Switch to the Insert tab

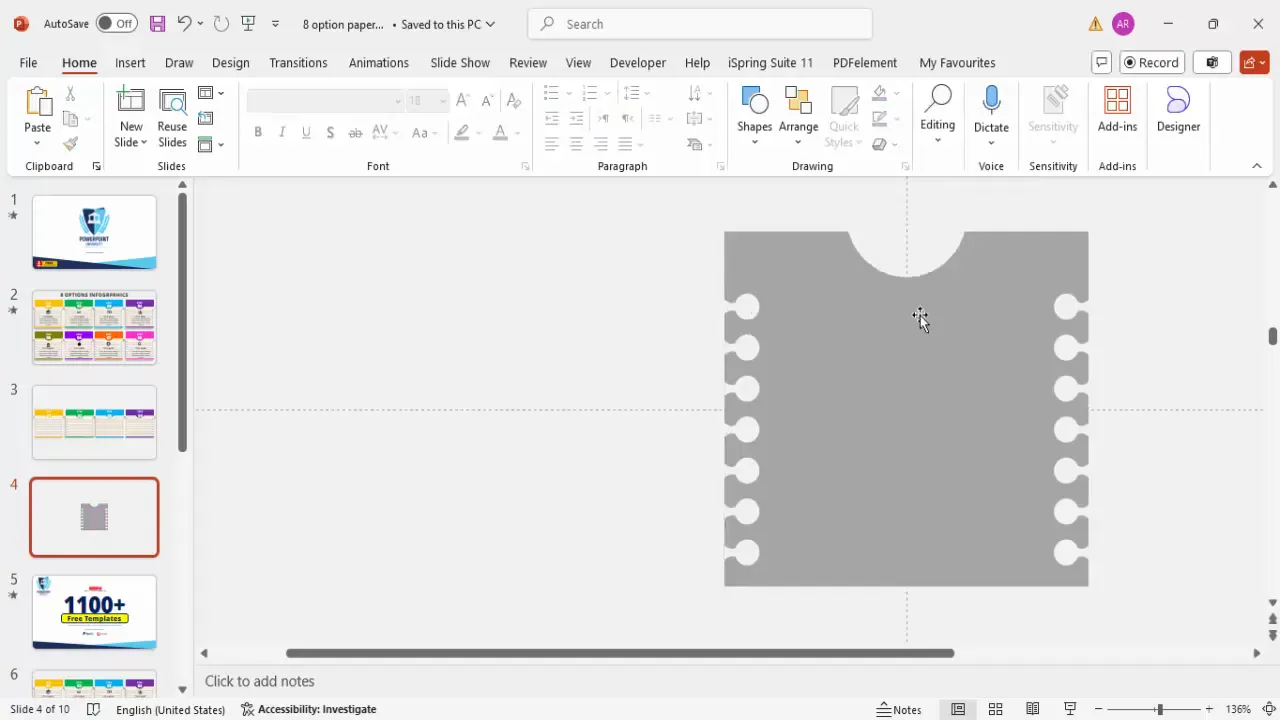[130, 62]
